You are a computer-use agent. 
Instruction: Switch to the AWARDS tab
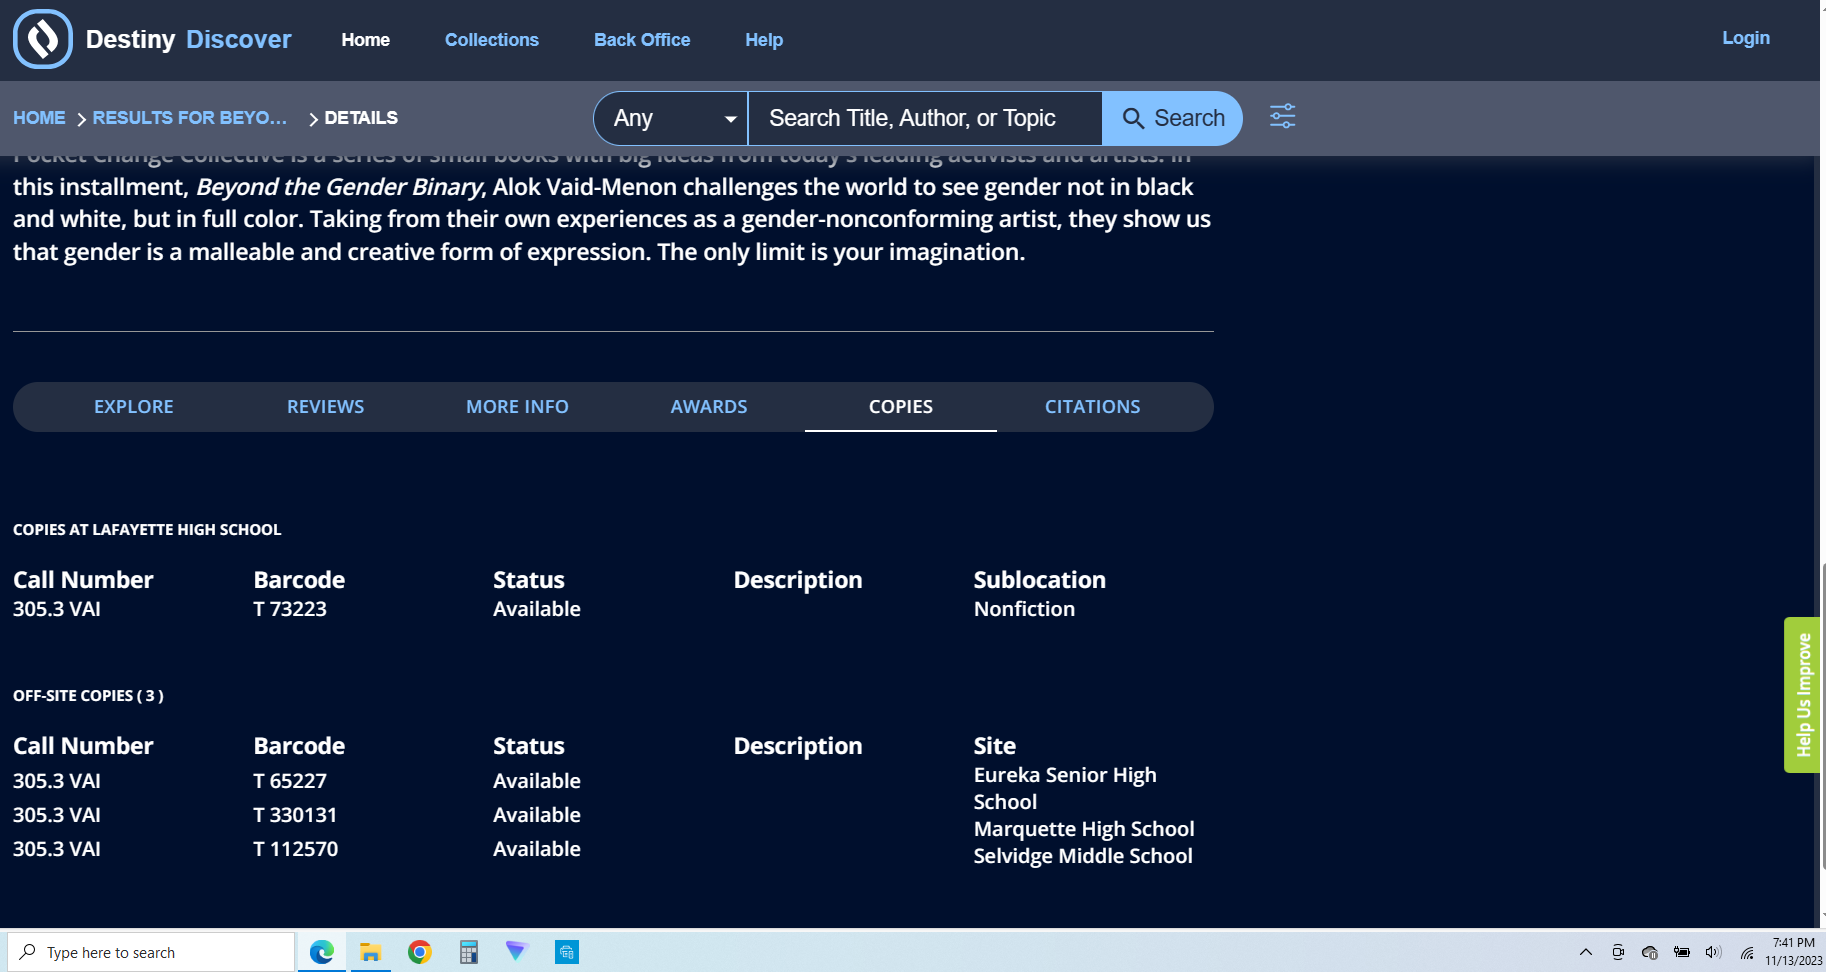point(709,407)
